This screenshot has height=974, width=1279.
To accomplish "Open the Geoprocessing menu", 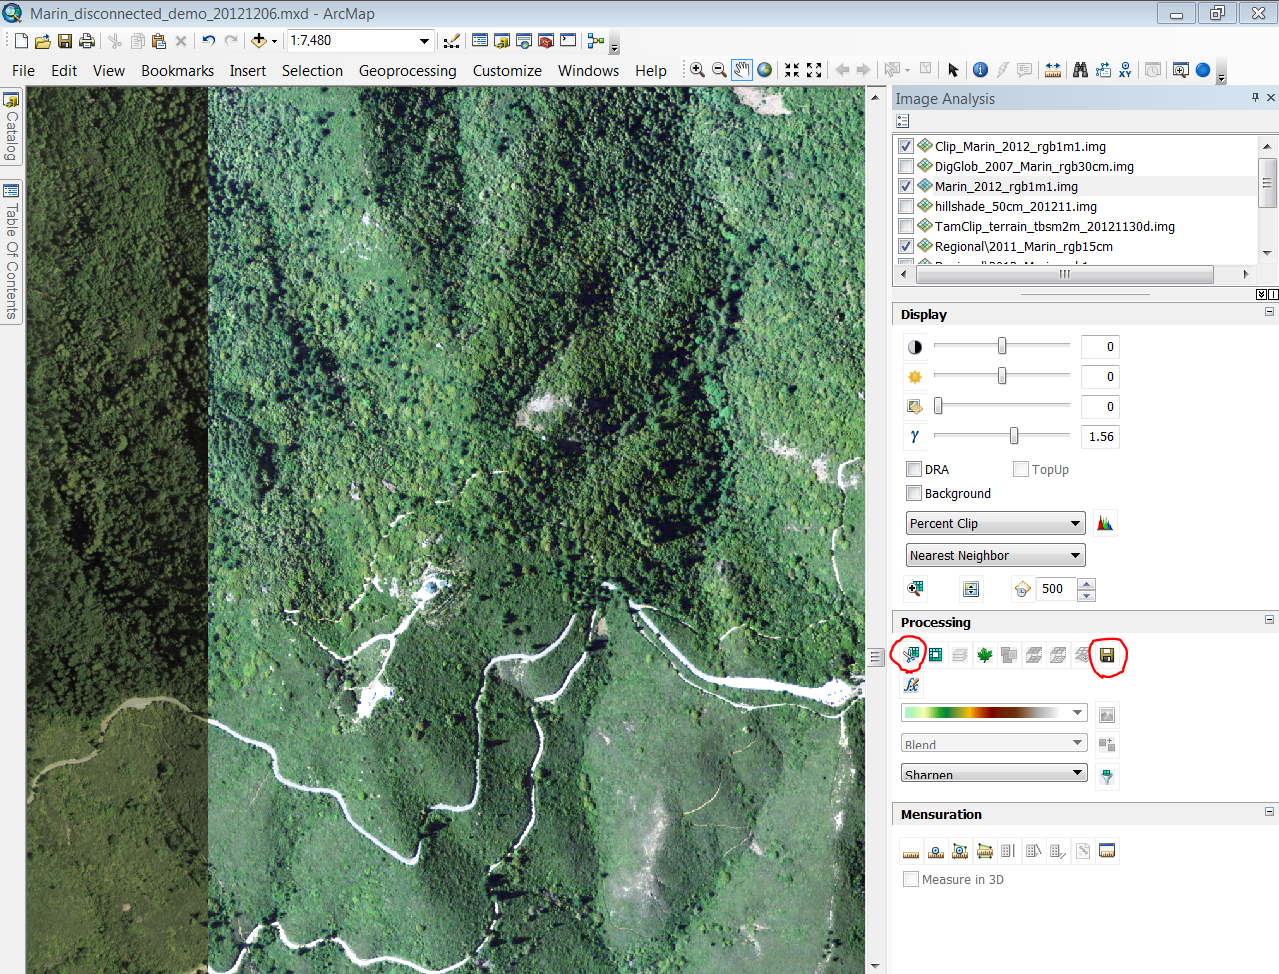I will [407, 71].
